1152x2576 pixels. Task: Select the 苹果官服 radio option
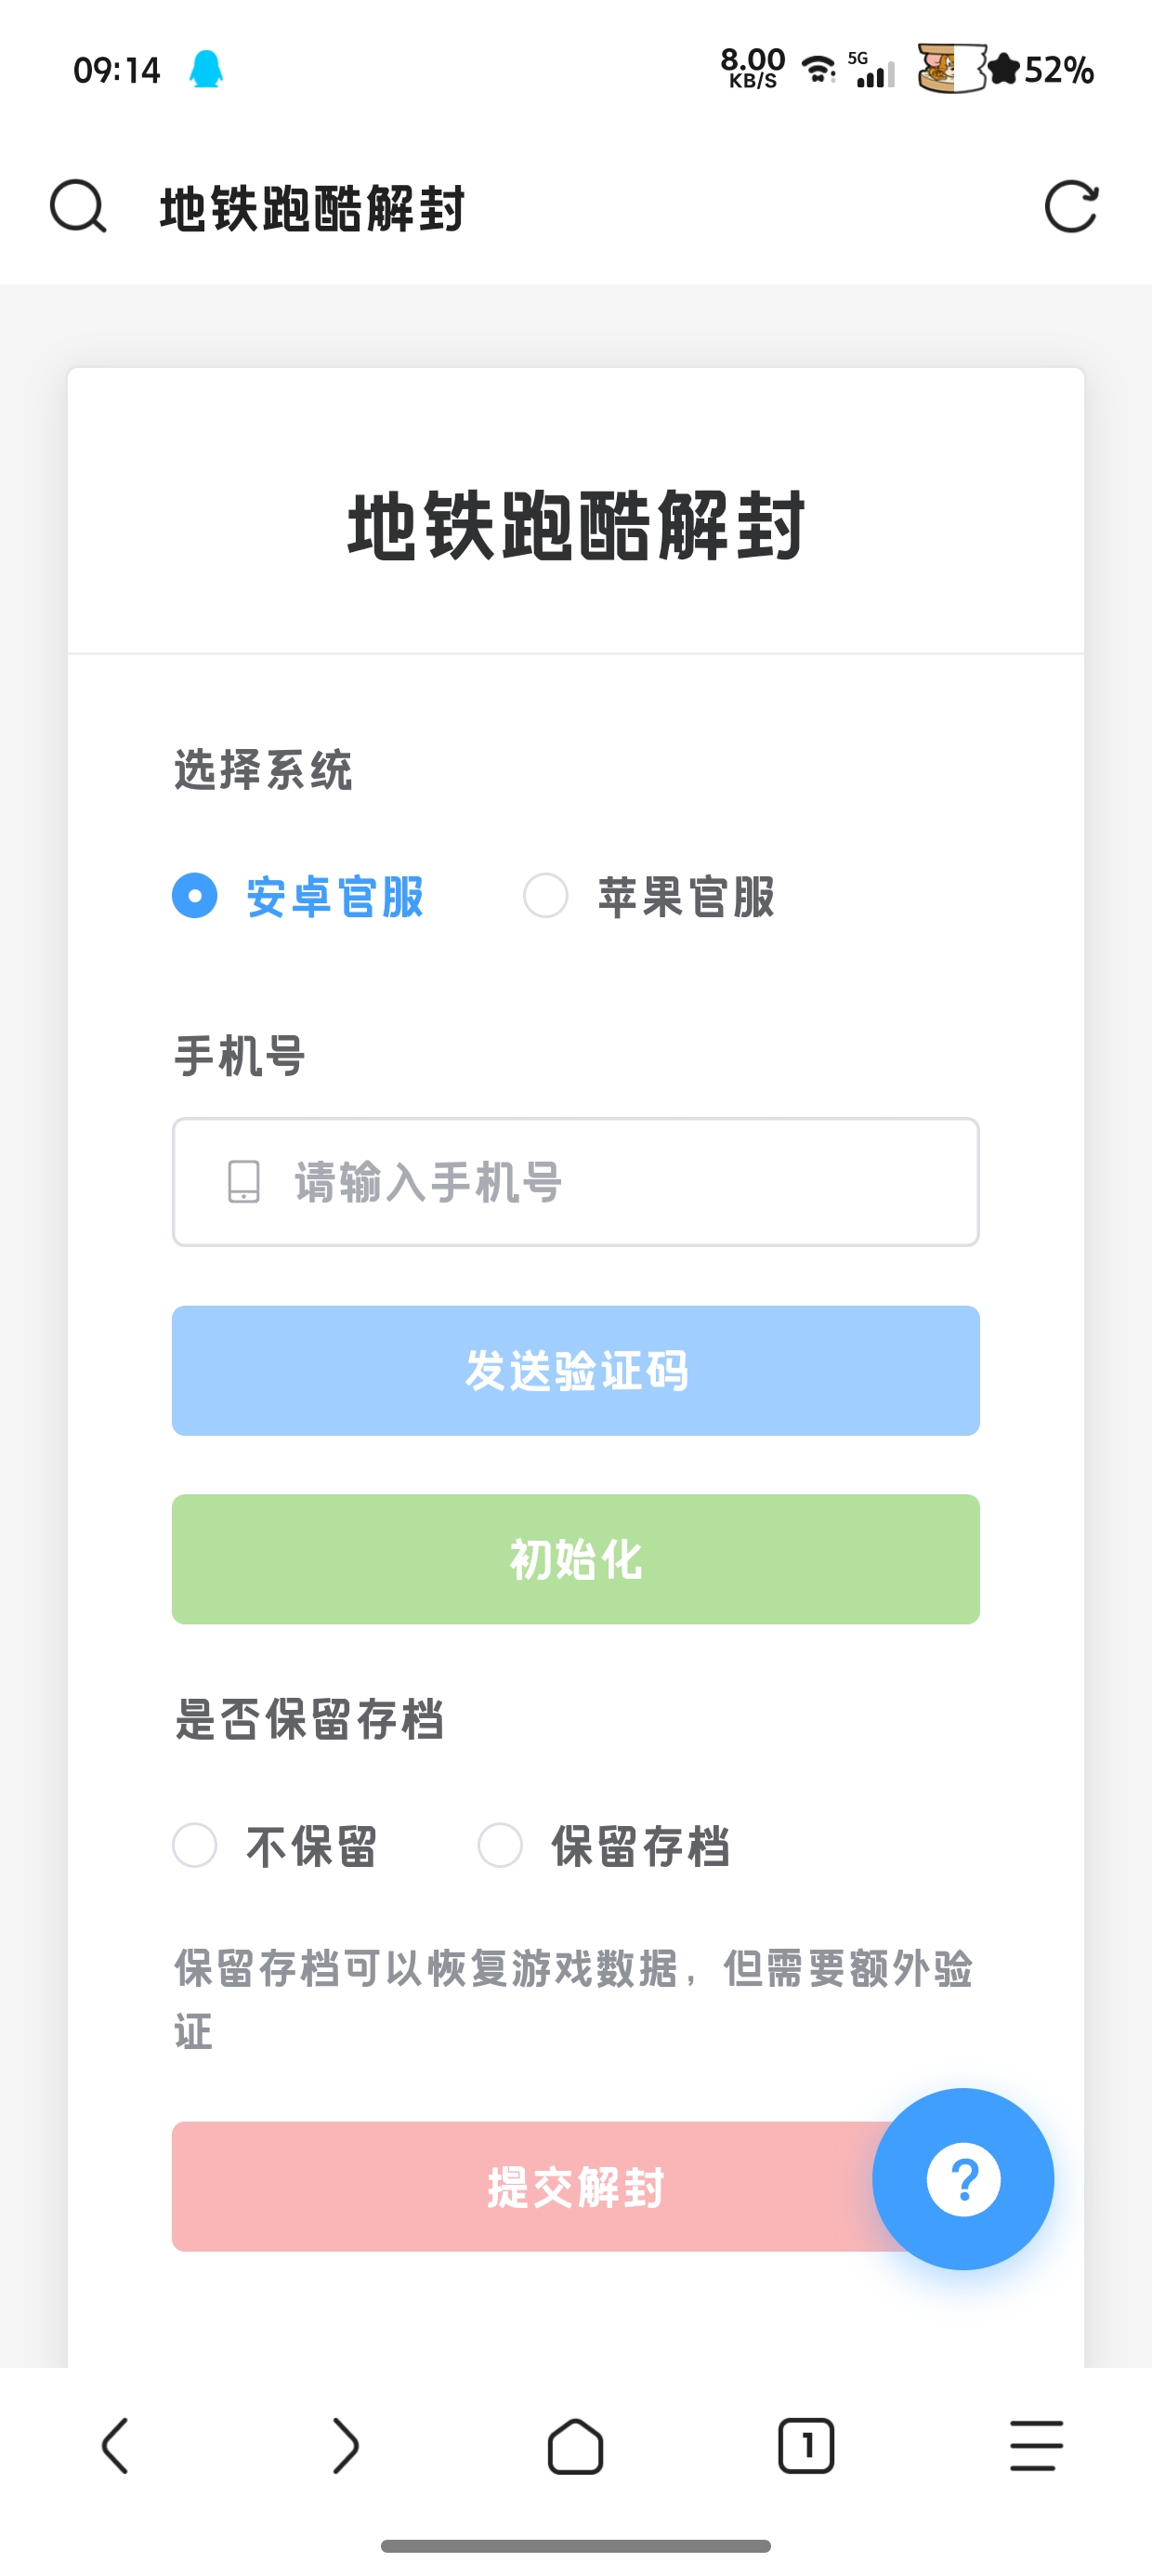546,895
